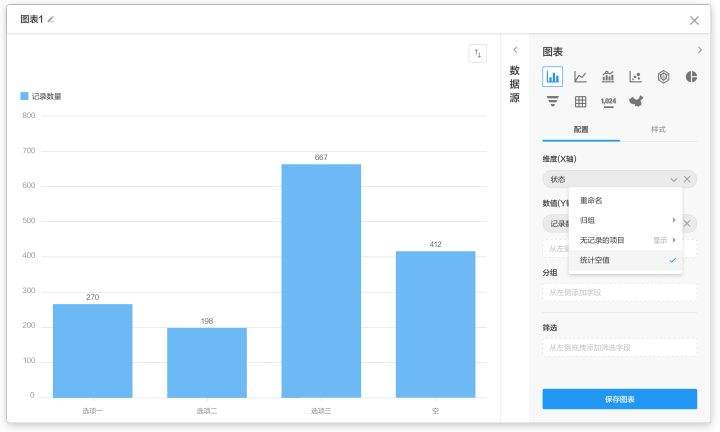The image size is (720, 432).
Task: Choose the pivot table chart icon
Action: click(580, 101)
